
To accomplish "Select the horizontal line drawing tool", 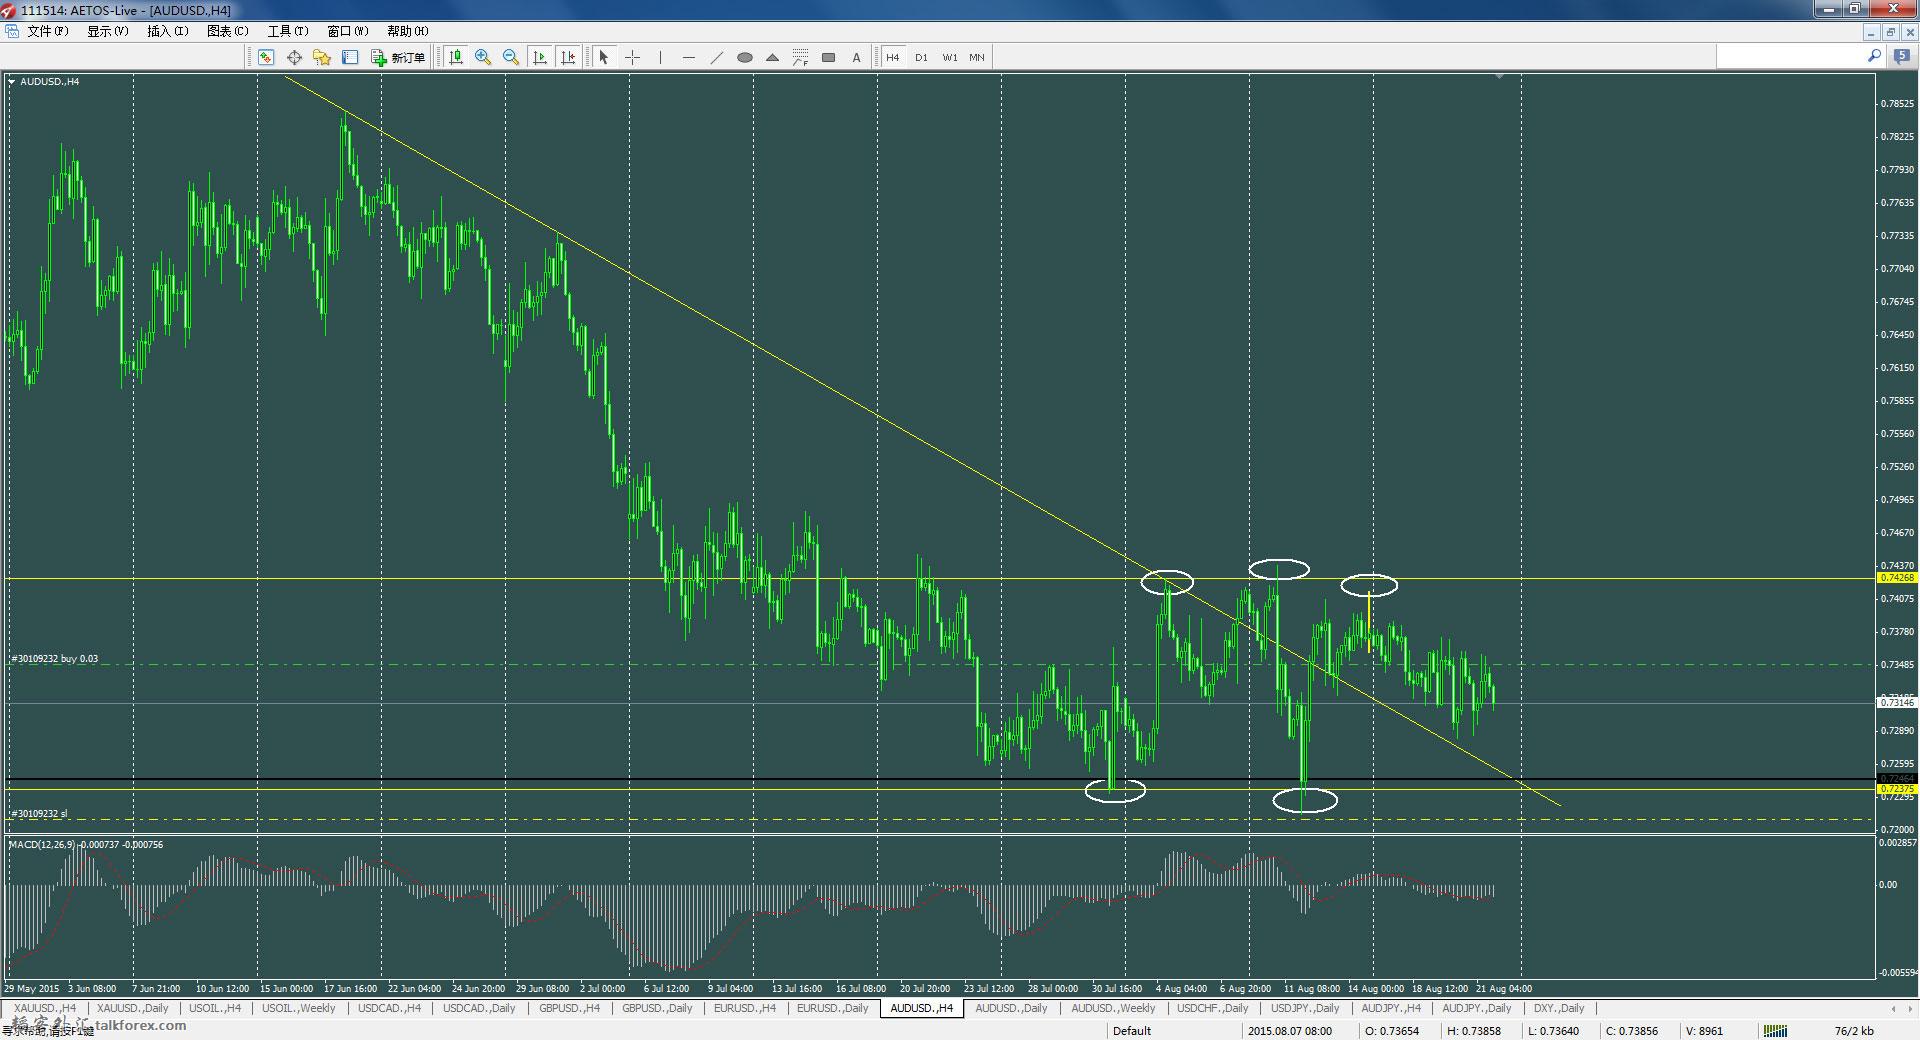I will click(688, 57).
